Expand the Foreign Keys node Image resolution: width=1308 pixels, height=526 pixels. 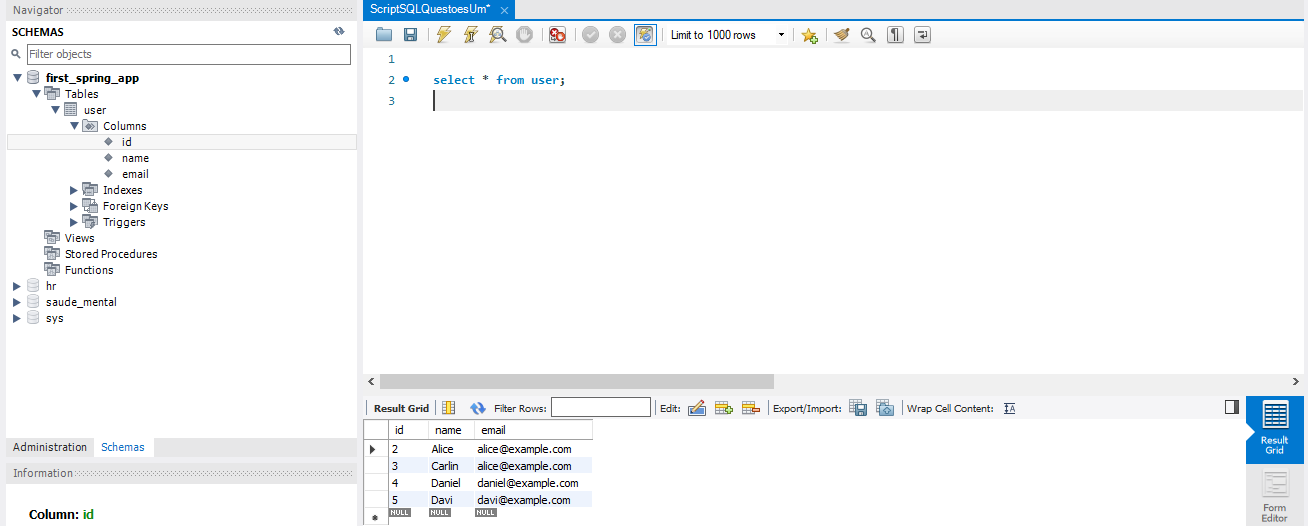(74, 206)
